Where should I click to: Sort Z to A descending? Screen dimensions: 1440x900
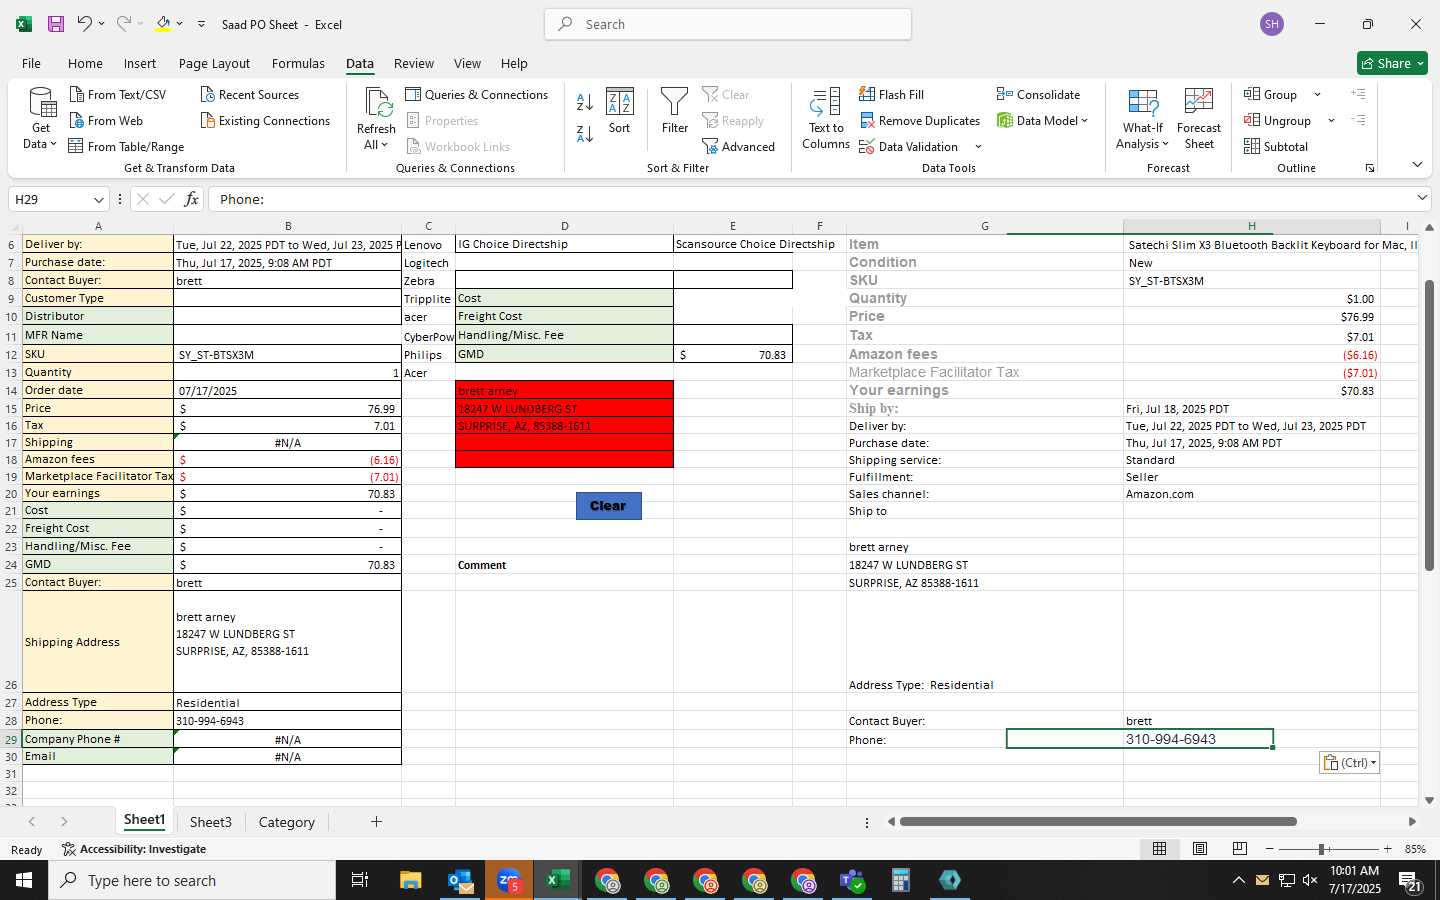(x=585, y=133)
